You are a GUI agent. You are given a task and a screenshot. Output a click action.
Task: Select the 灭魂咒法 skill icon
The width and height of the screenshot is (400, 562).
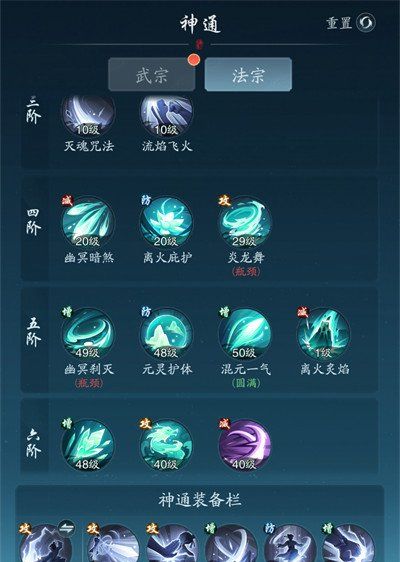(x=88, y=115)
